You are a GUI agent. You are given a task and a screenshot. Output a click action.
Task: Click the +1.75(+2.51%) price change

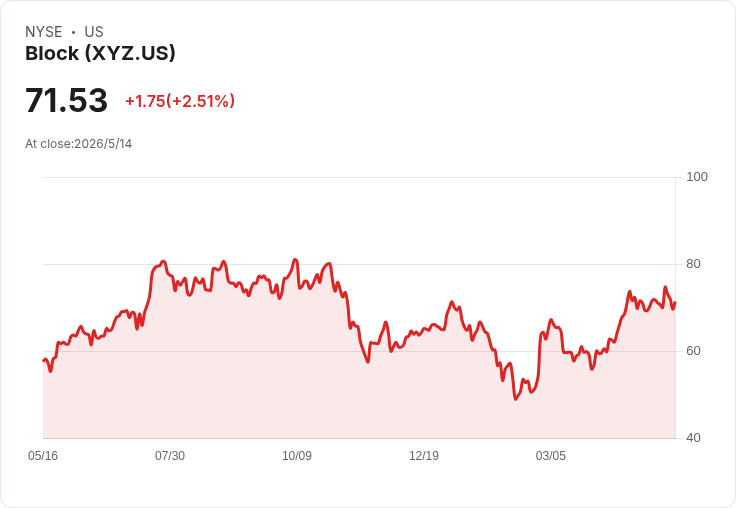[180, 101]
